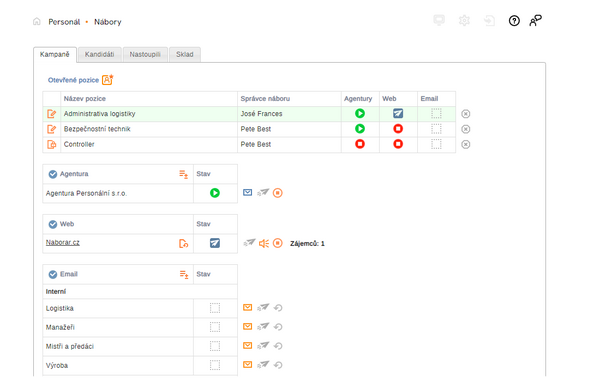Viewport: 600px width, 378px height.
Task: Remove Bezpečnostní technik row with X icon
Action: [x=465, y=129]
